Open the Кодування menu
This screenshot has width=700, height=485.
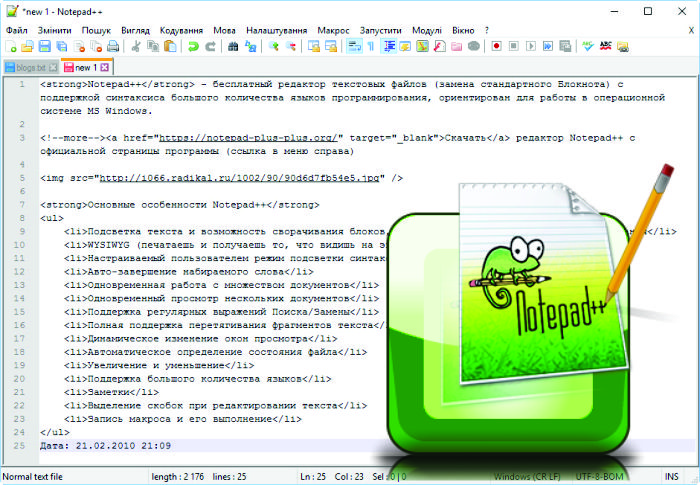pyautogui.click(x=181, y=30)
